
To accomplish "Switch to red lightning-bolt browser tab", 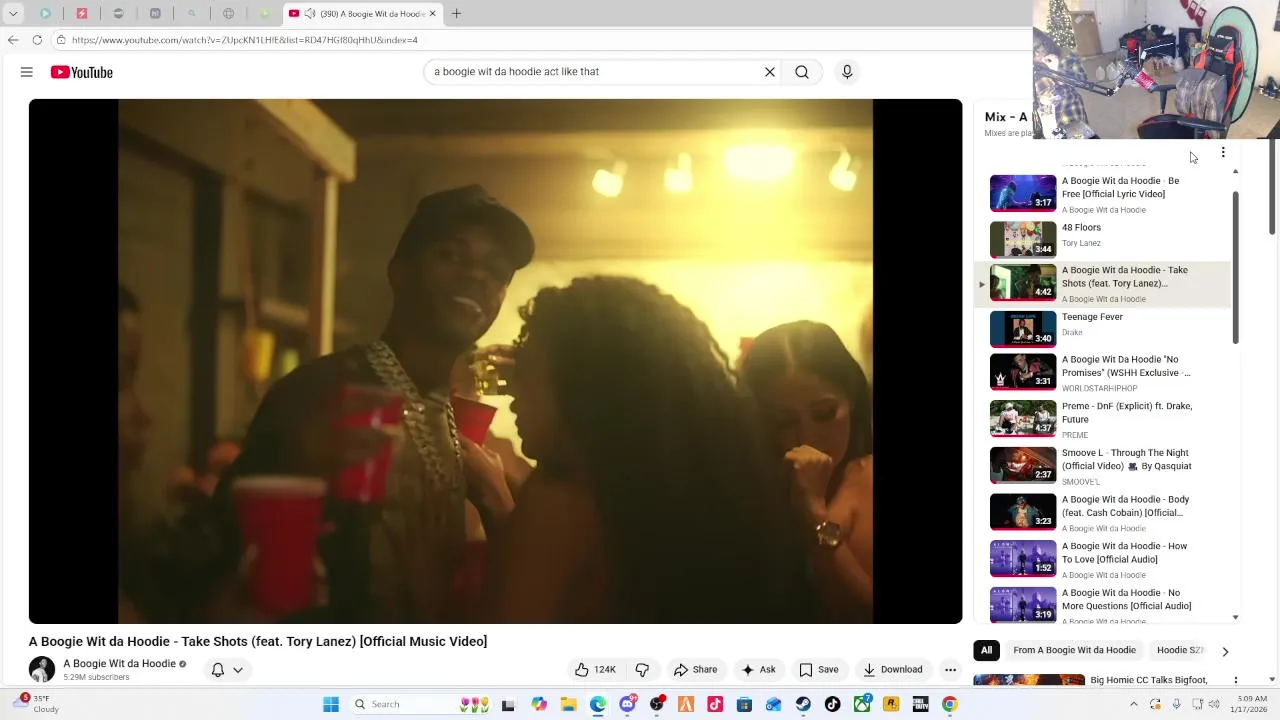I will click(82, 14).
